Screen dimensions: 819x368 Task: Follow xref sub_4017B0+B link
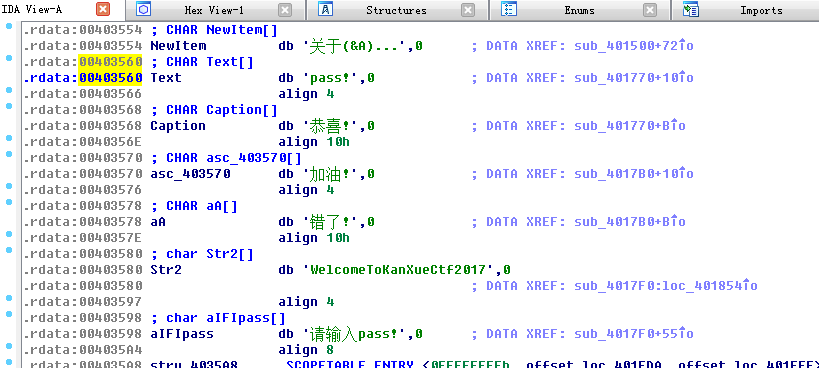[x=630, y=222]
